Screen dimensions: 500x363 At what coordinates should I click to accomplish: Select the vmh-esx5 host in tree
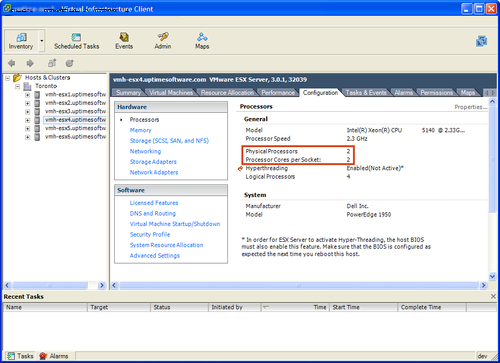[75, 128]
